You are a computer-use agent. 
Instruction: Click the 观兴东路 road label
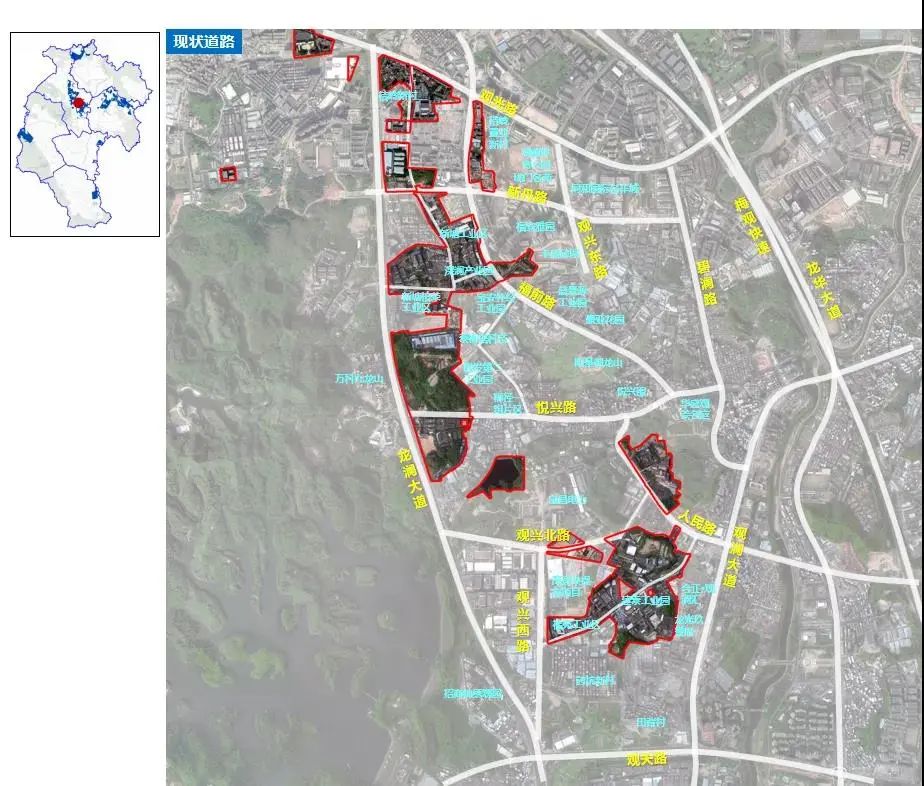tap(592, 248)
